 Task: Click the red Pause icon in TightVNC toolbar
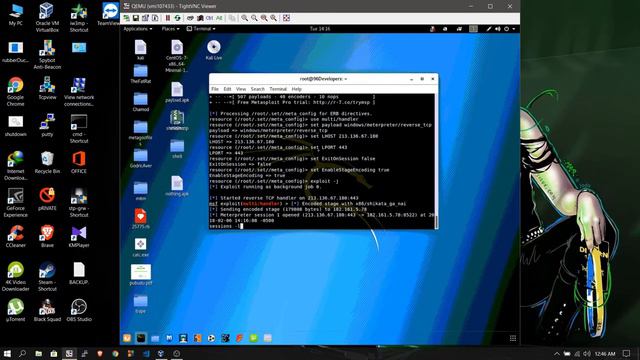(167, 18)
